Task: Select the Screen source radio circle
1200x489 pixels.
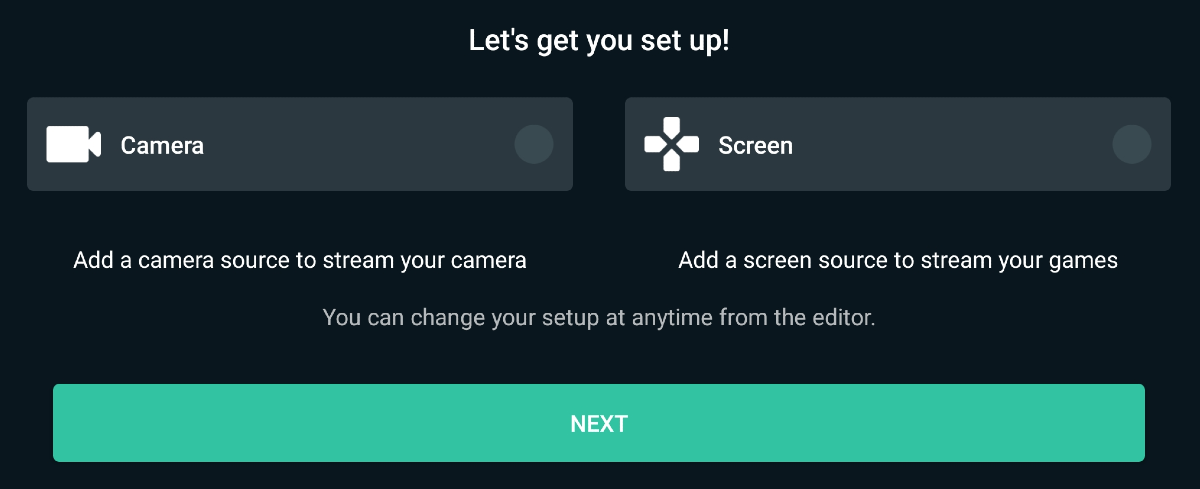Action: tap(1132, 145)
